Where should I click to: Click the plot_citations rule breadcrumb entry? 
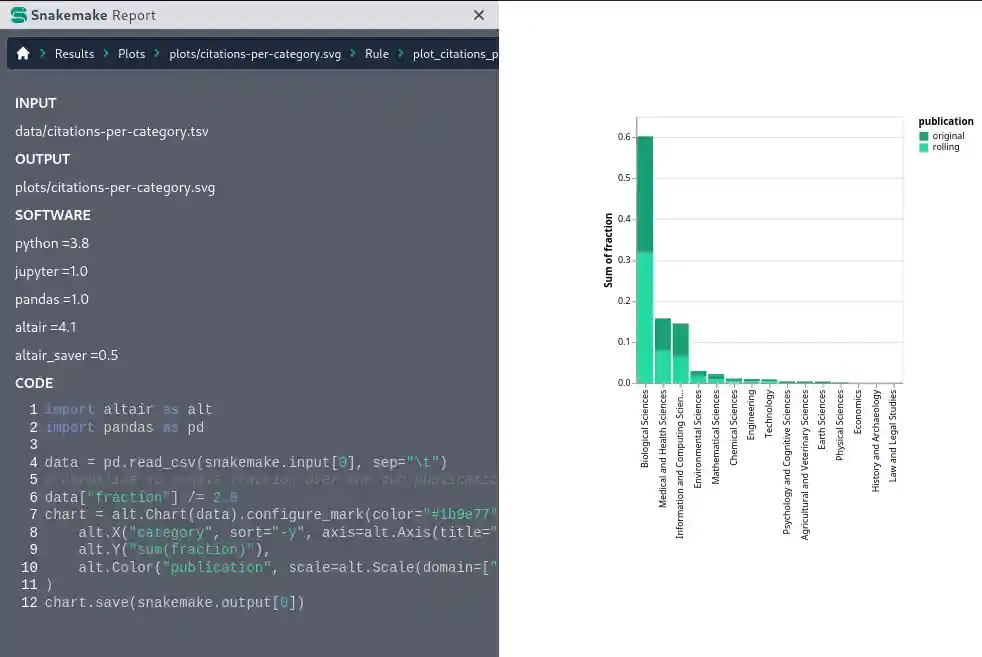click(455, 54)
